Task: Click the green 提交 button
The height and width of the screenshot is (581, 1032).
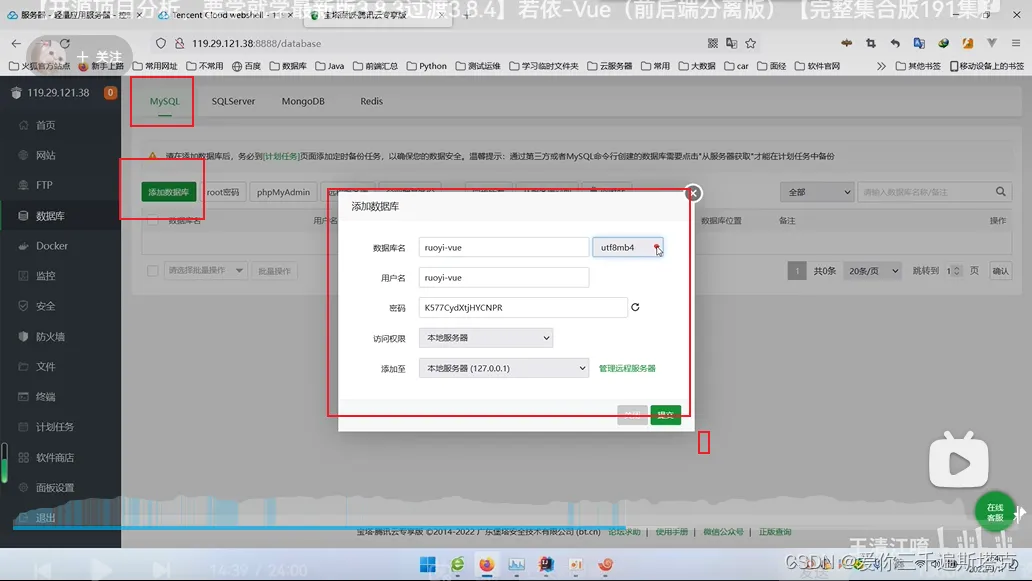Action: [x=665, y=415]
